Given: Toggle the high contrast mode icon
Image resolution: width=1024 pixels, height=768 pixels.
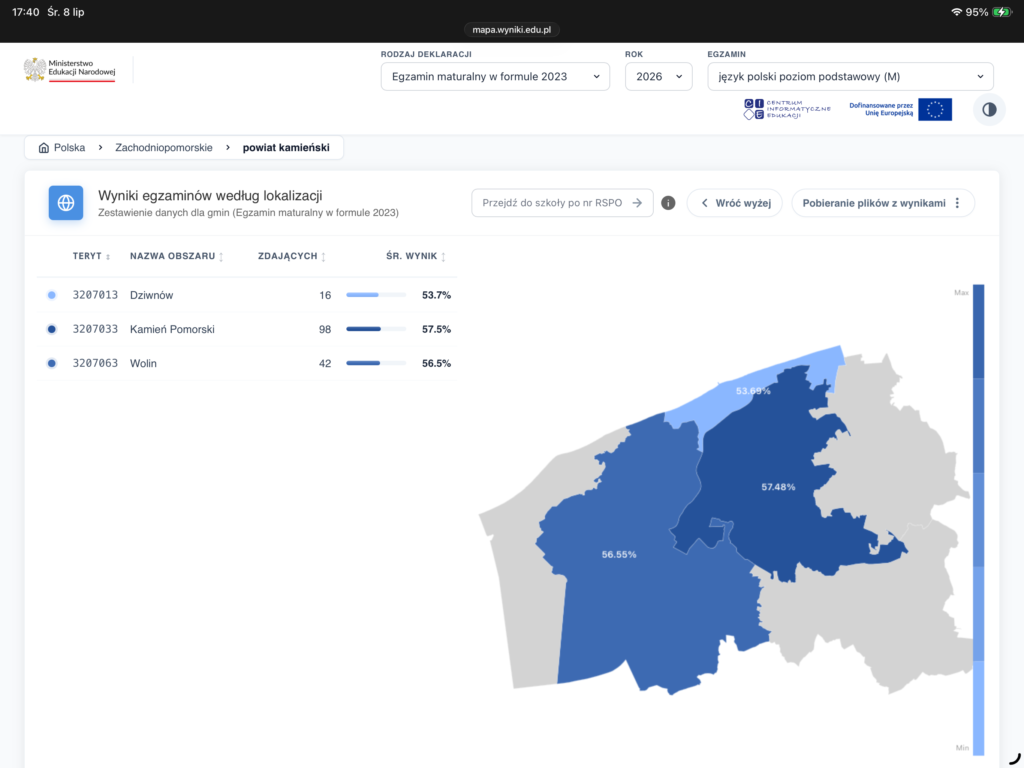Looking at the screenshot, I should point(989,109).
